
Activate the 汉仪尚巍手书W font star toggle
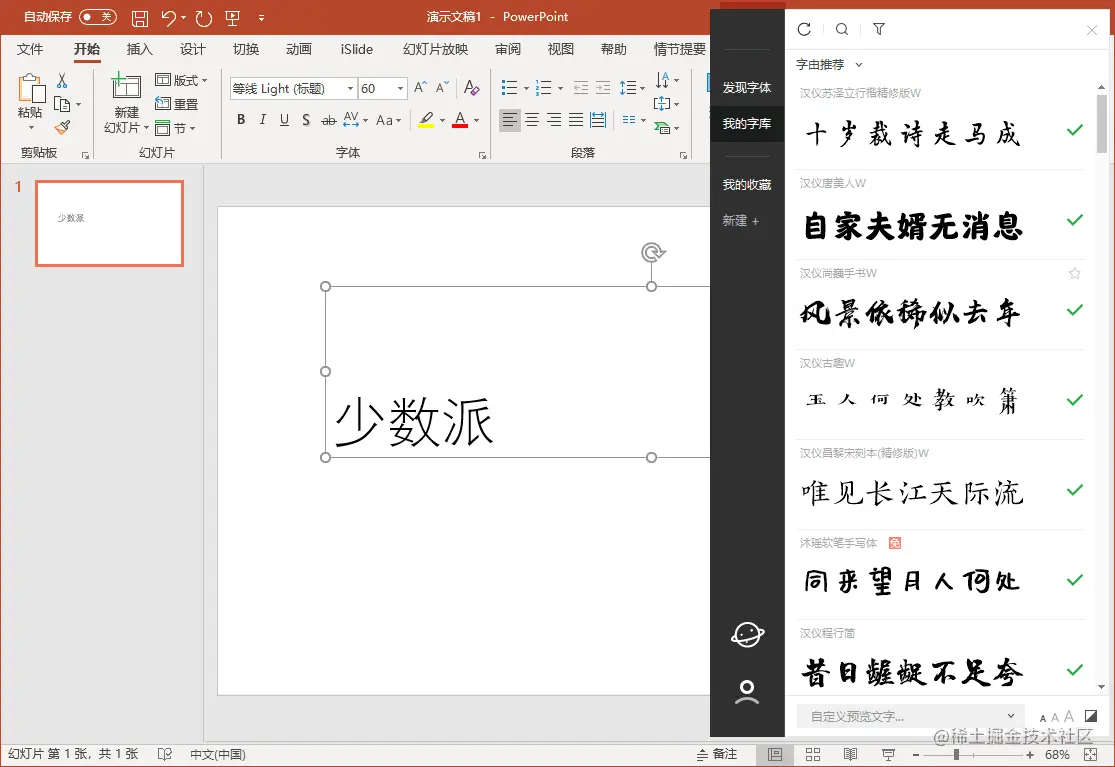[1074, 272]
